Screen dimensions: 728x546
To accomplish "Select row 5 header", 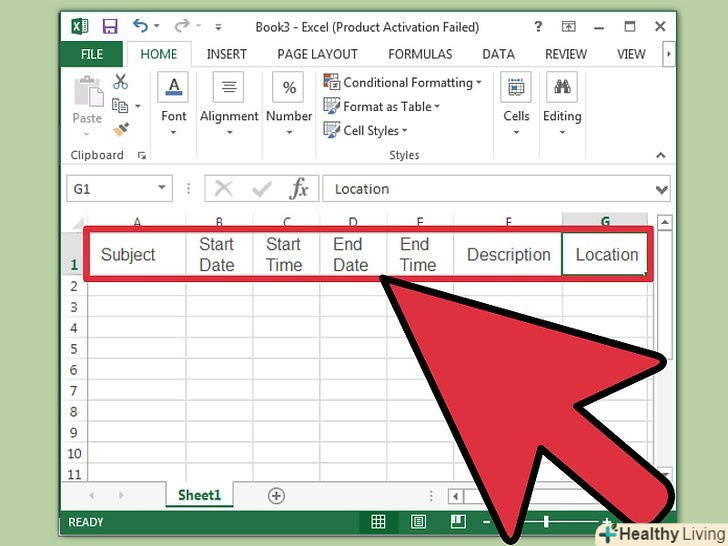I will [74, 349].
